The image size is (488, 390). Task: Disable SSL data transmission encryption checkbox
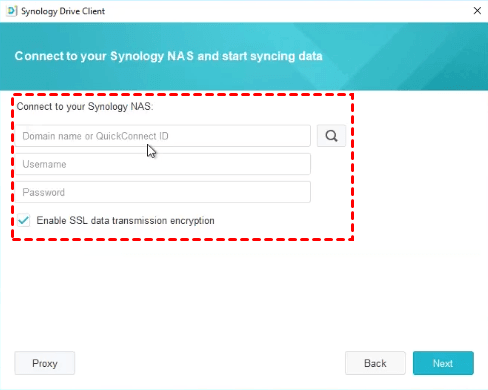pyautogui.click(x=24, y=220)
